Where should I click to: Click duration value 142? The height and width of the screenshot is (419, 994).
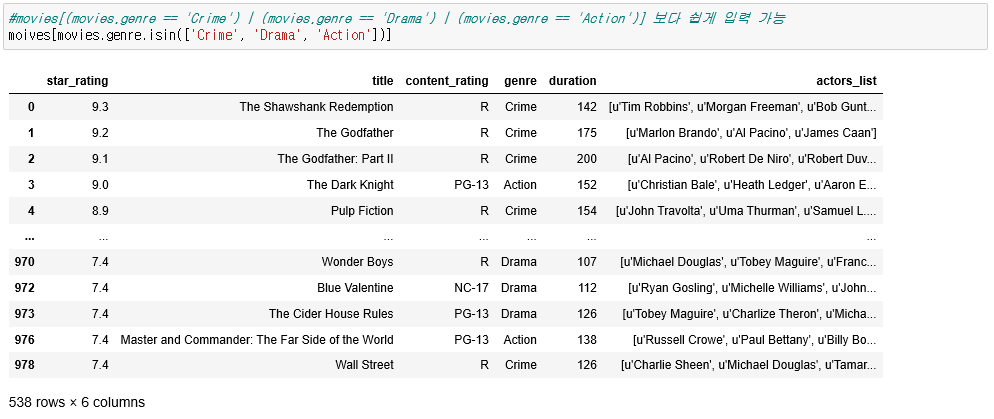(x=586, y=107)
